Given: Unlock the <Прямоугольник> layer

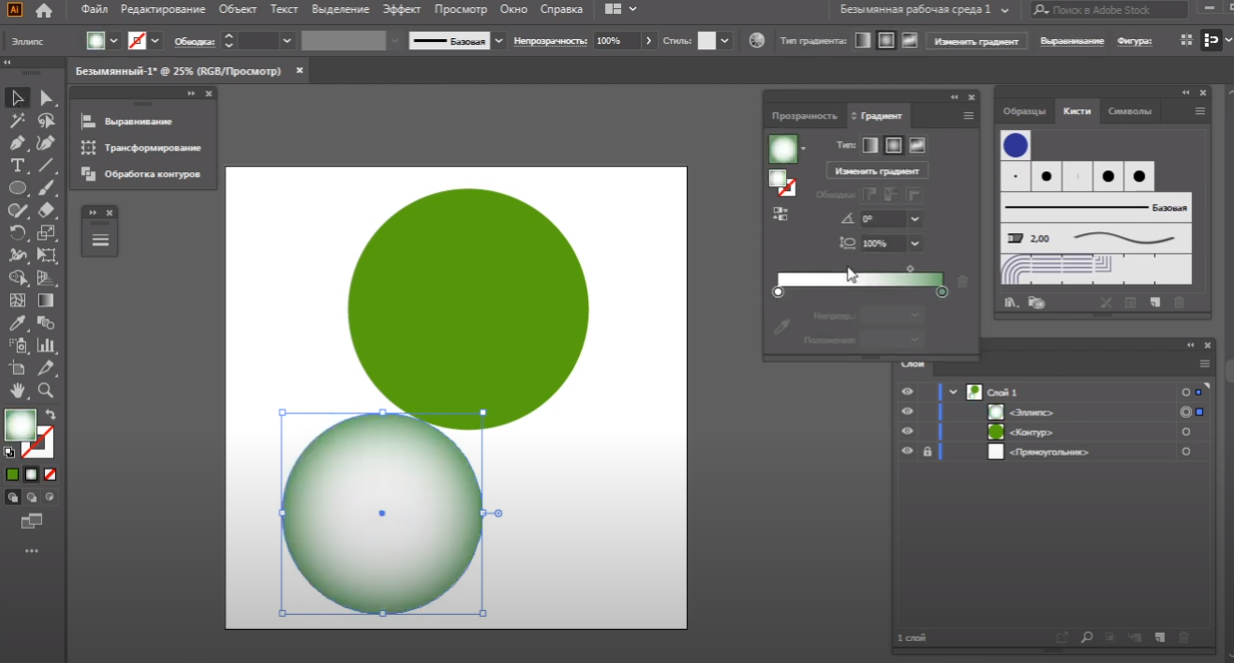Looking at the screenshot, I should pyautogui.click(x=927, y=452).
